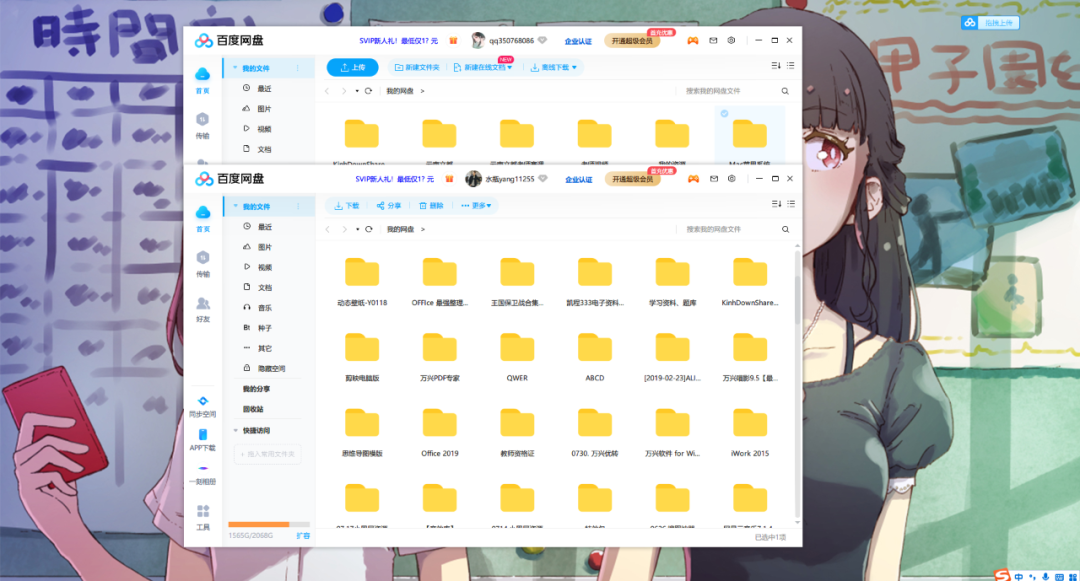Open game controller icon in front window
Screen dimensions: 1080x581
[x=694, y=179]
